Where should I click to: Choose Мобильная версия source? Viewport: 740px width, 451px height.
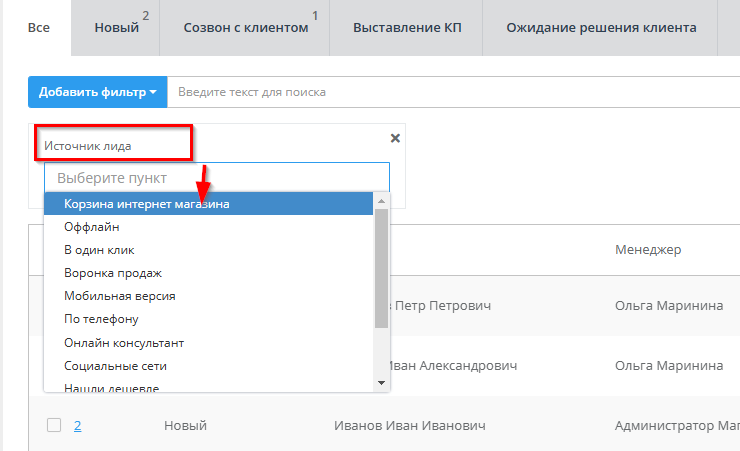[x=119, y=296]
